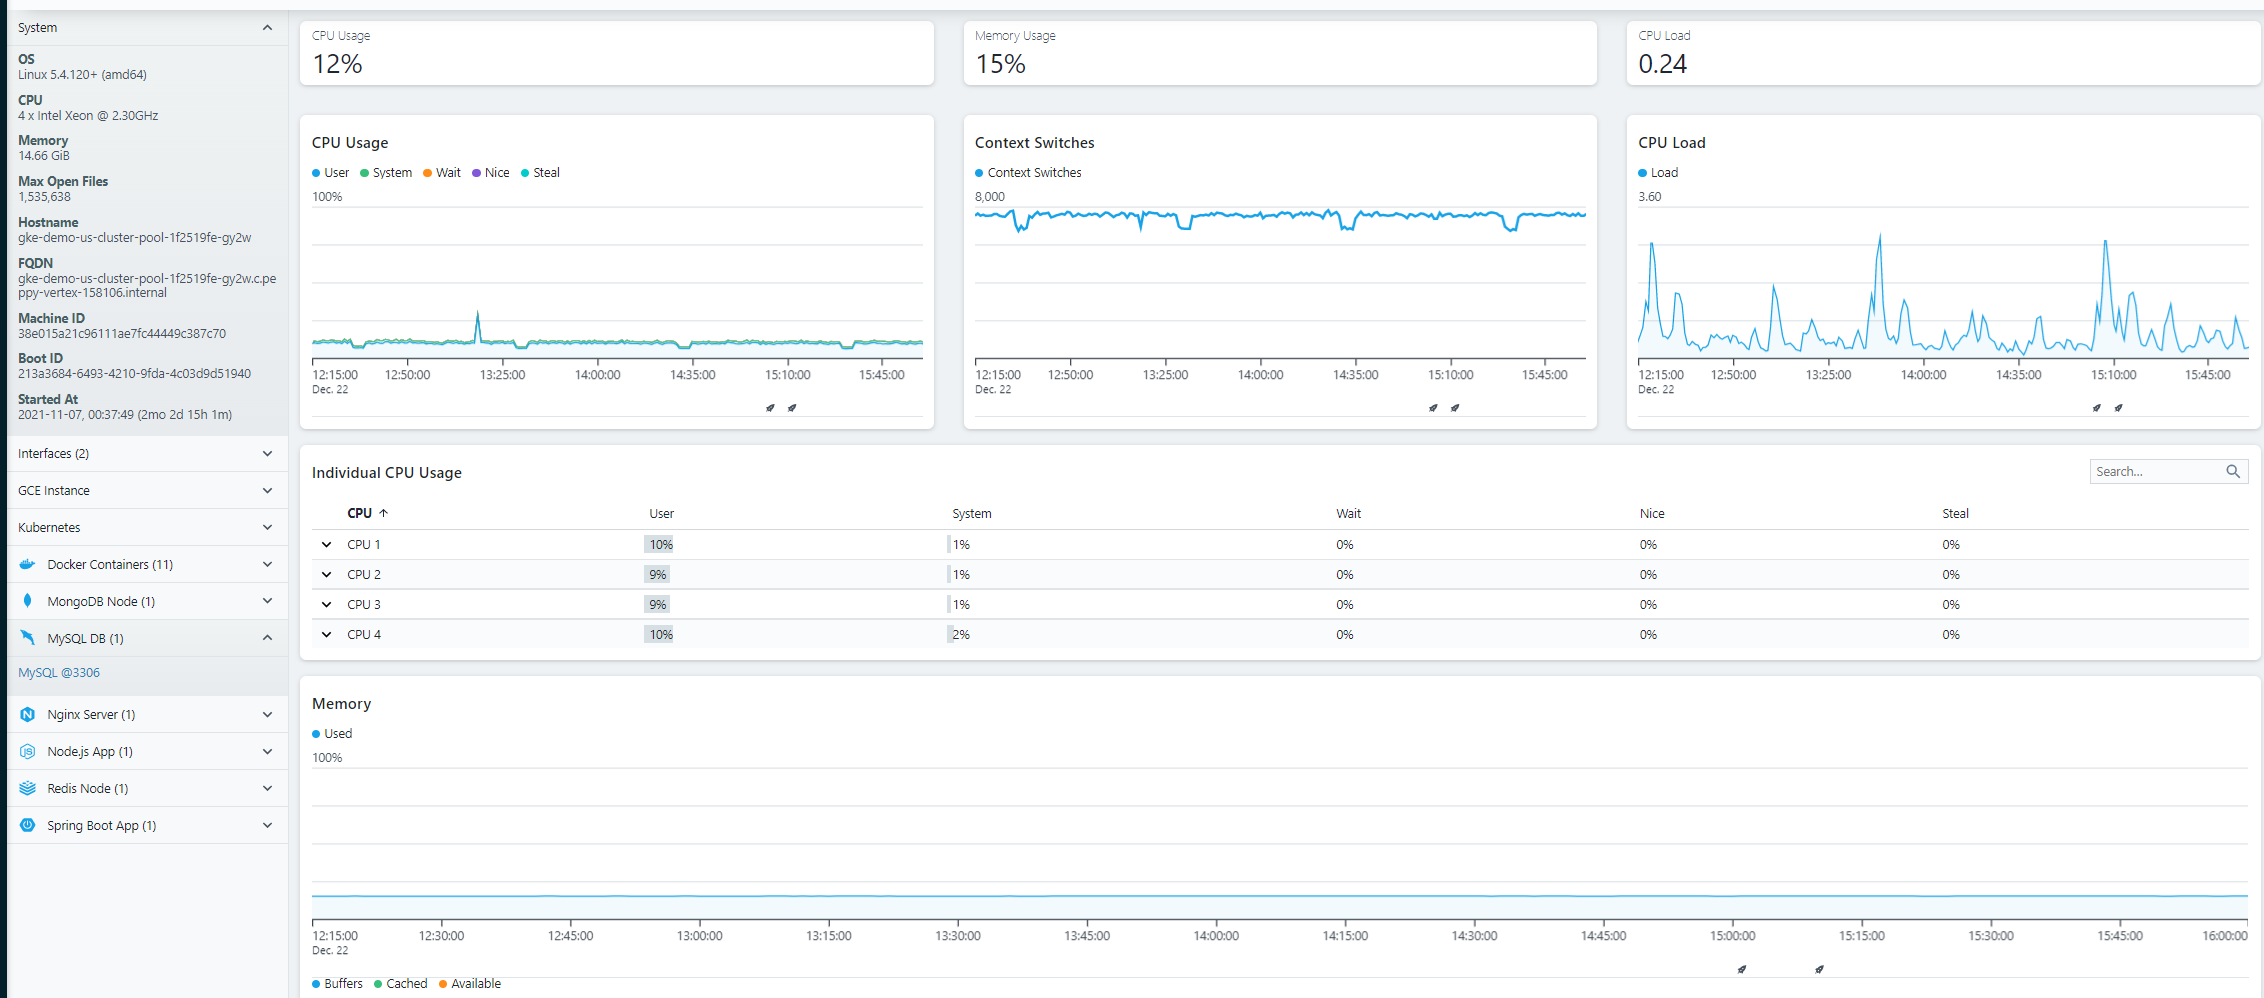Sort by the User column header
2264x998 pixels.
pyautogui.click(x=661, y=514)
